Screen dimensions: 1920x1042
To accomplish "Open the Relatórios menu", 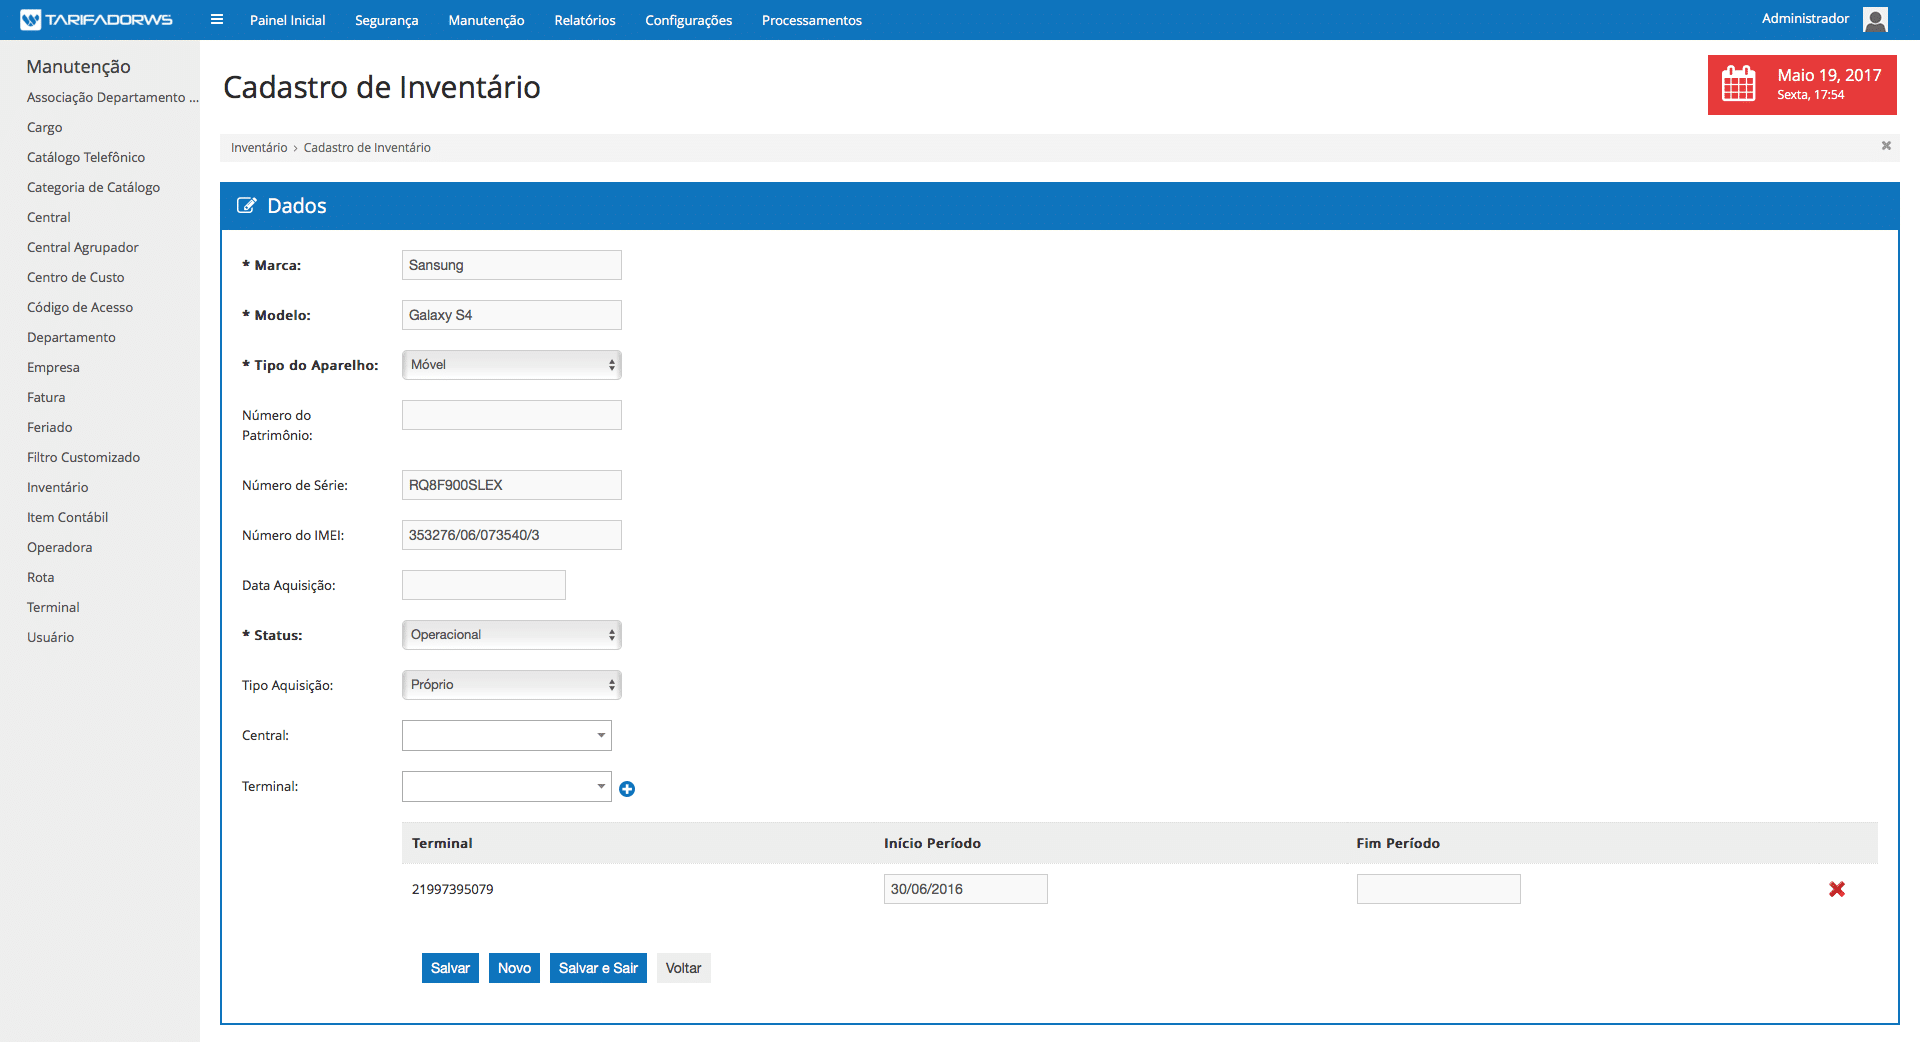I will click(584, 20).
